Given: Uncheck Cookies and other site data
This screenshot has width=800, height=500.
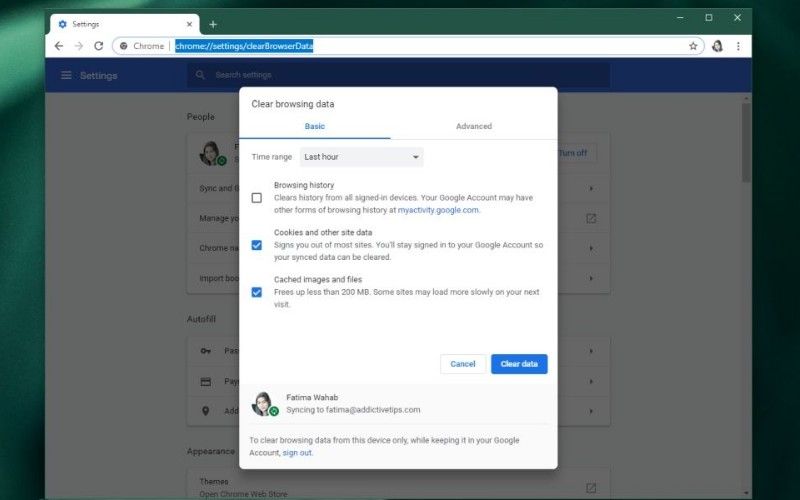Looking at the screenshot, I should pos(257,245).
